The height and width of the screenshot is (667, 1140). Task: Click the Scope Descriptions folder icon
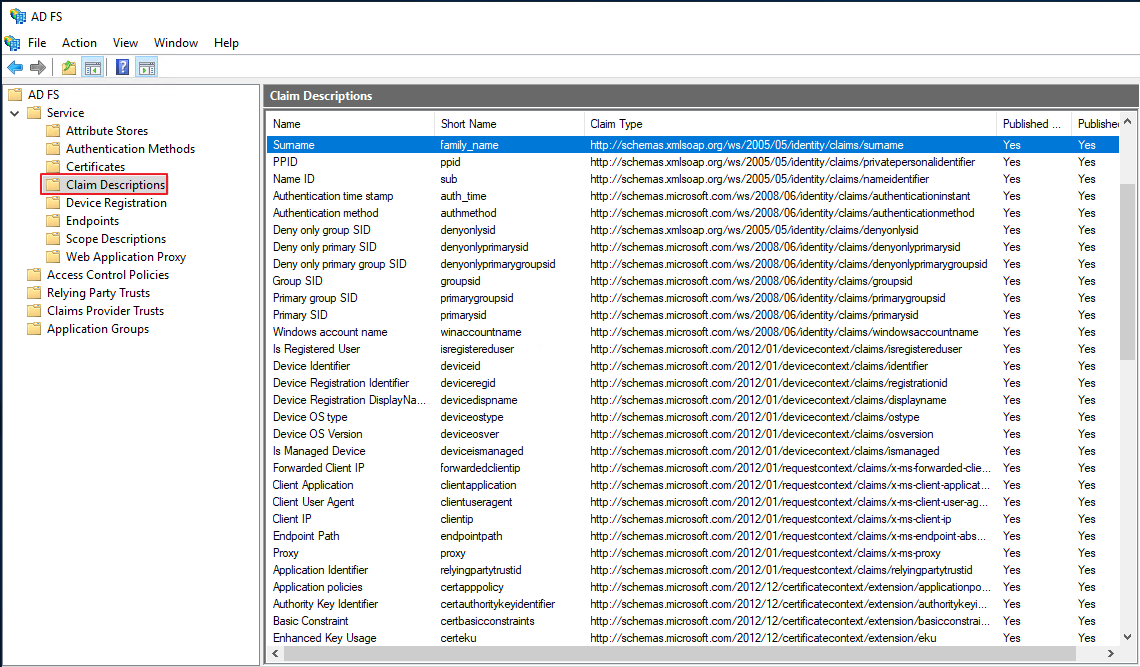[53, 239]
